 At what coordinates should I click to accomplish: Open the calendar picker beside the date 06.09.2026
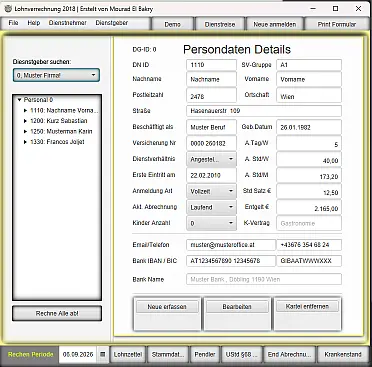103,354
